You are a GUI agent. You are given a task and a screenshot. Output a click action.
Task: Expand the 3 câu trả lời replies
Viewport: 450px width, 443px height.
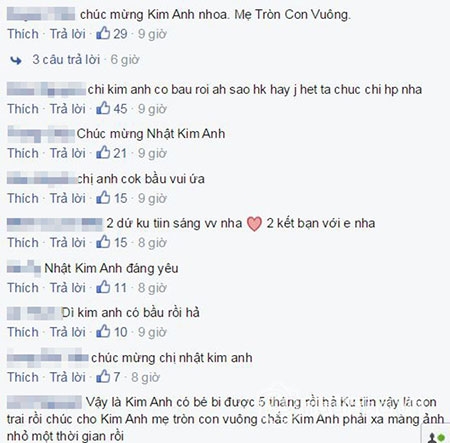coord(66,60)
